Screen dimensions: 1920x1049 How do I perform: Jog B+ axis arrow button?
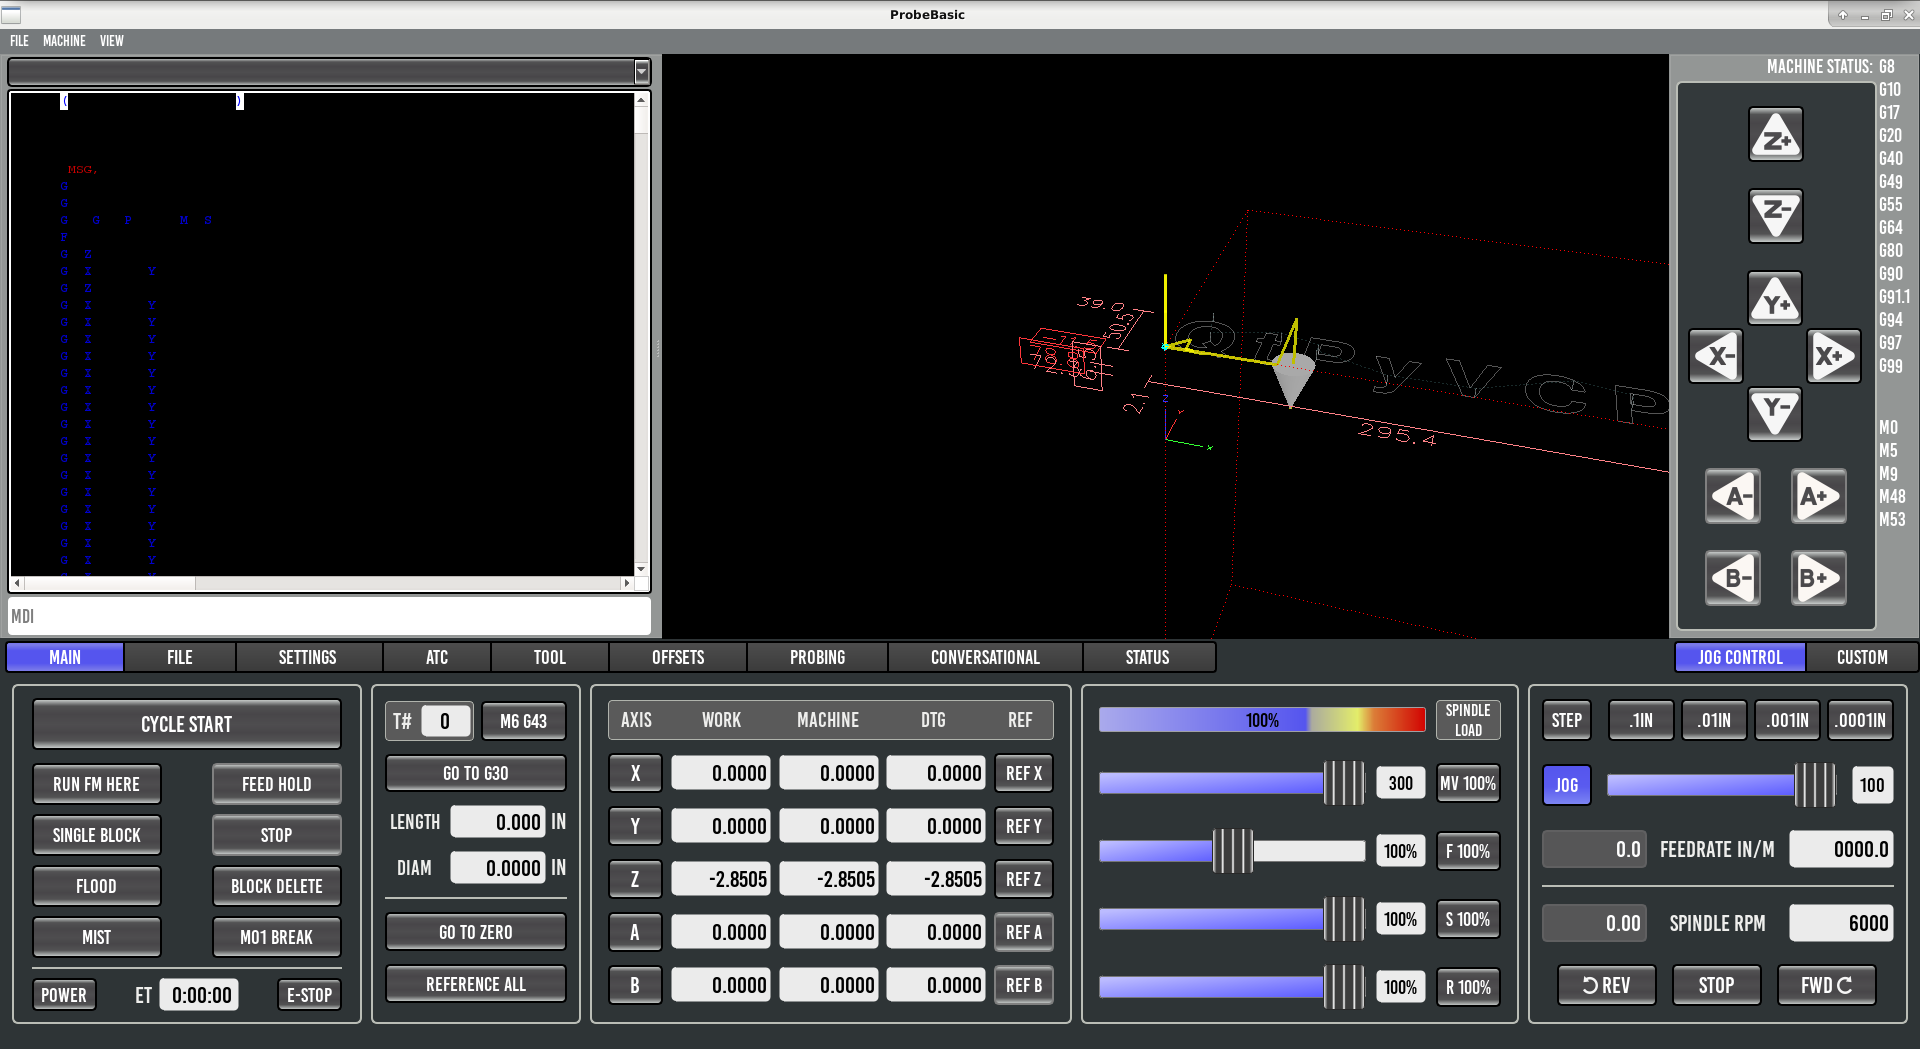coord(1818,578)
